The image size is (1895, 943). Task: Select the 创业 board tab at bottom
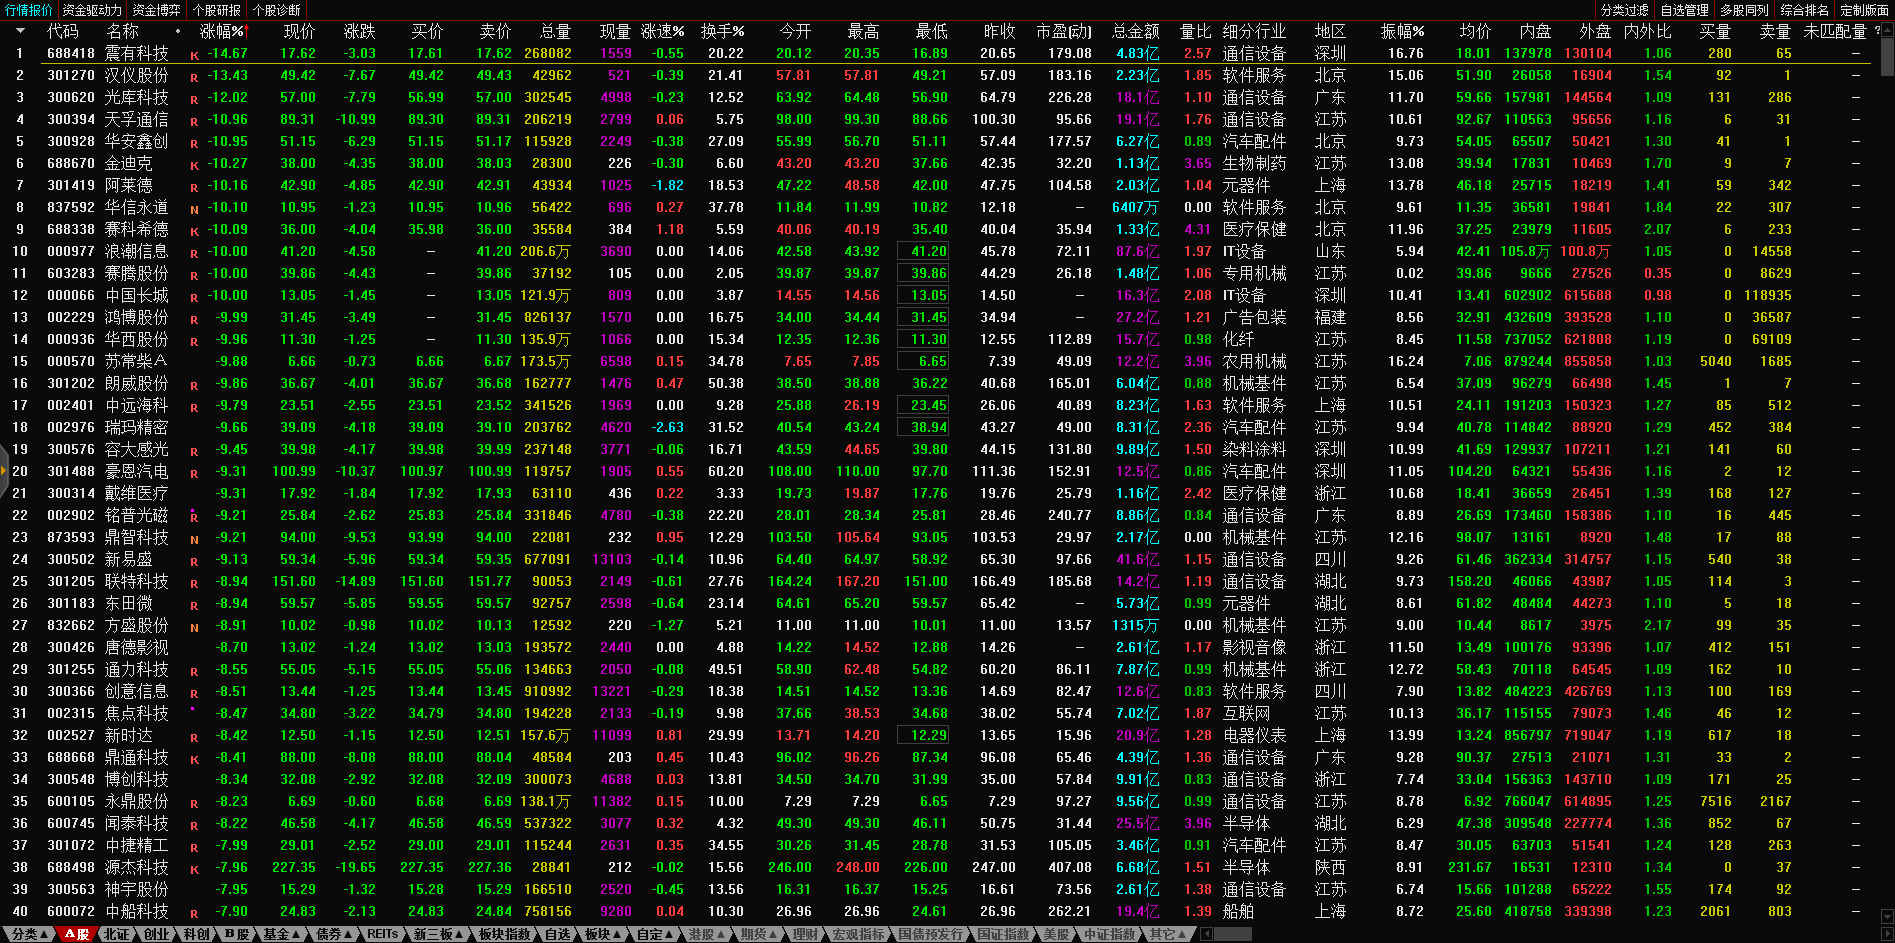(x=156, y=934)
